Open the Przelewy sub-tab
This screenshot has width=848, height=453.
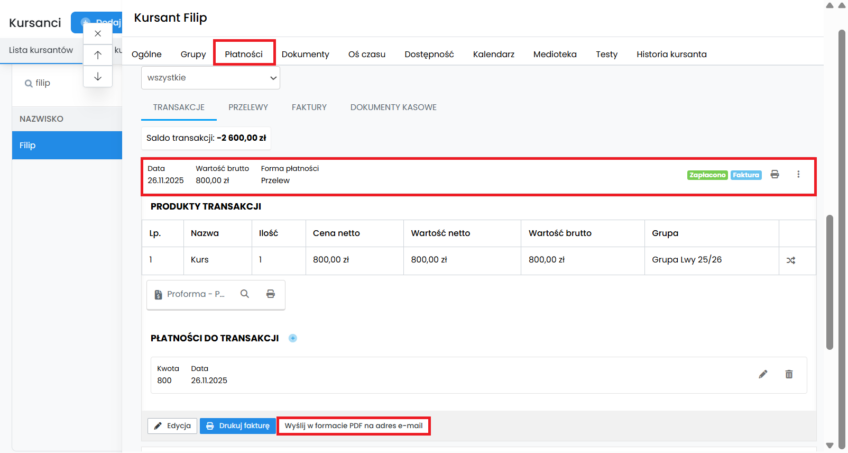point(248,106)
